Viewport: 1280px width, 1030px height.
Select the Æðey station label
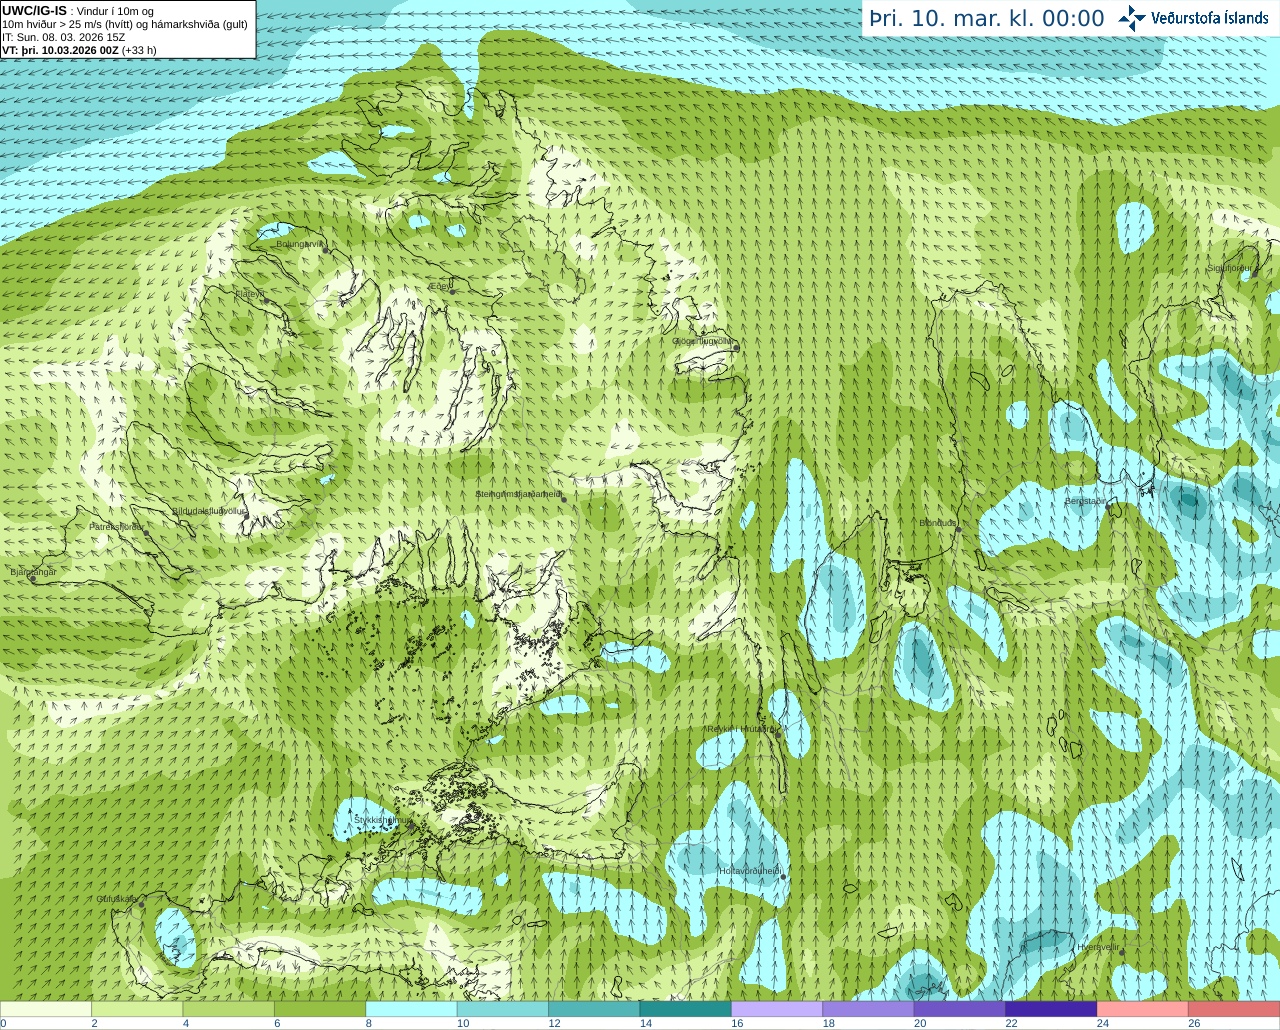coord(440,286)
